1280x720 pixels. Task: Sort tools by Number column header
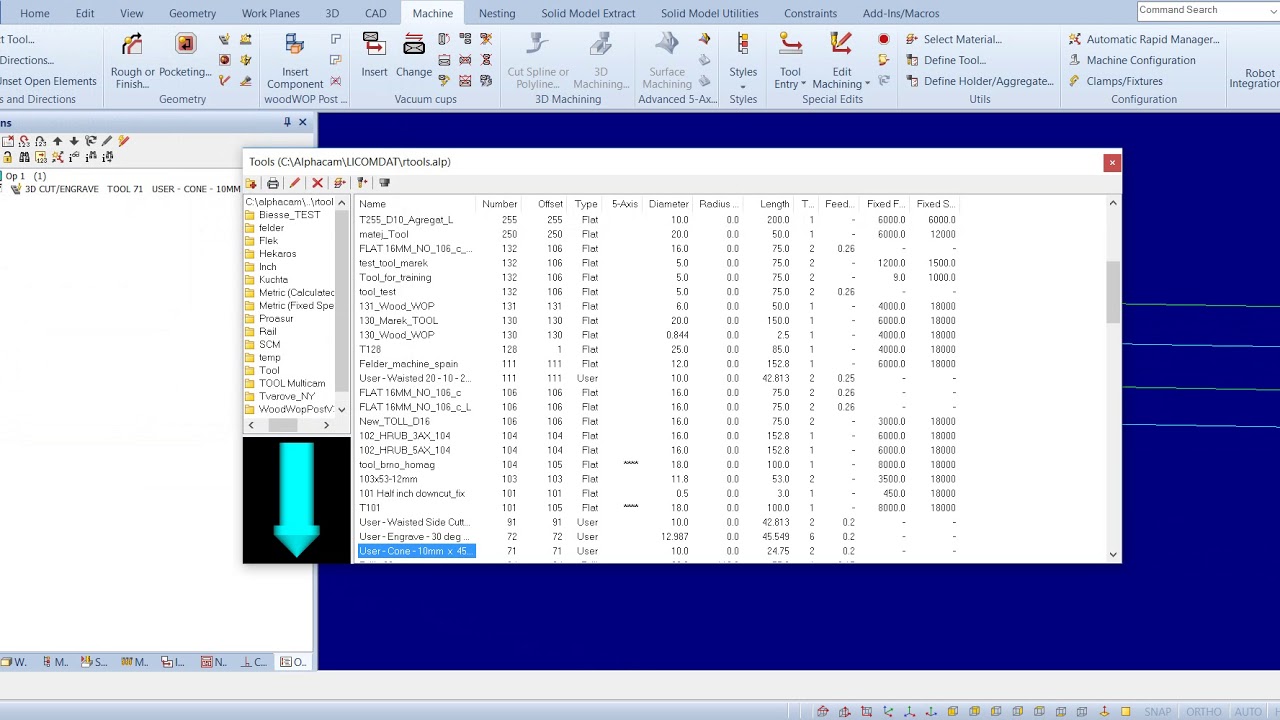[x=499, y=204]
